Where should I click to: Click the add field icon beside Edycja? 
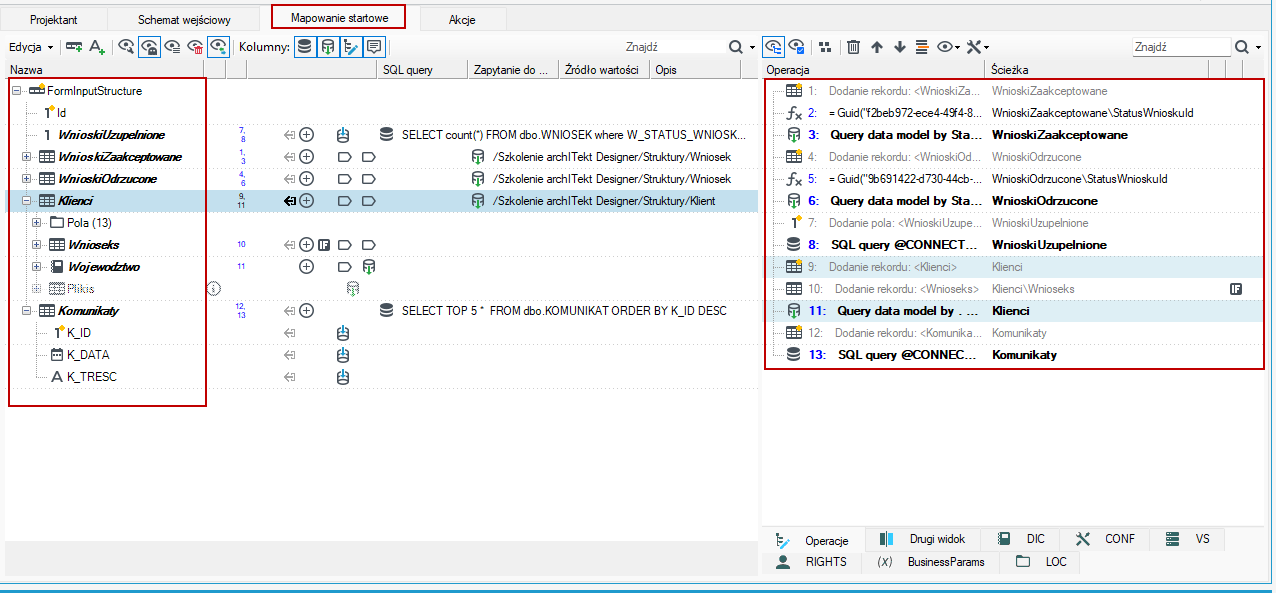(x=74, y=47)
